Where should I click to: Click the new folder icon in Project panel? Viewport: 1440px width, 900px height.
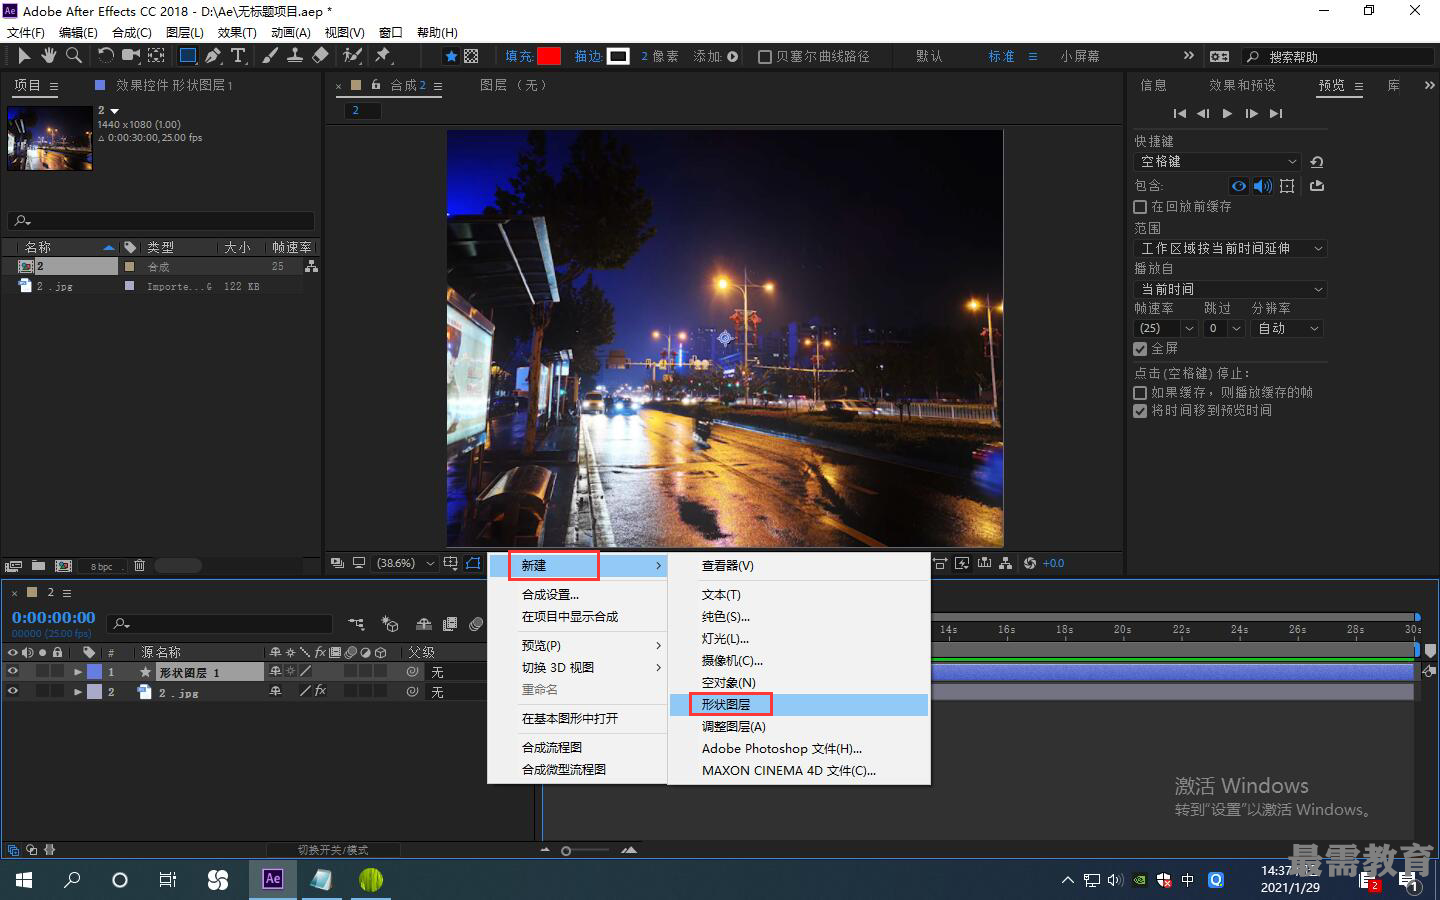click(x=38, y=566)
